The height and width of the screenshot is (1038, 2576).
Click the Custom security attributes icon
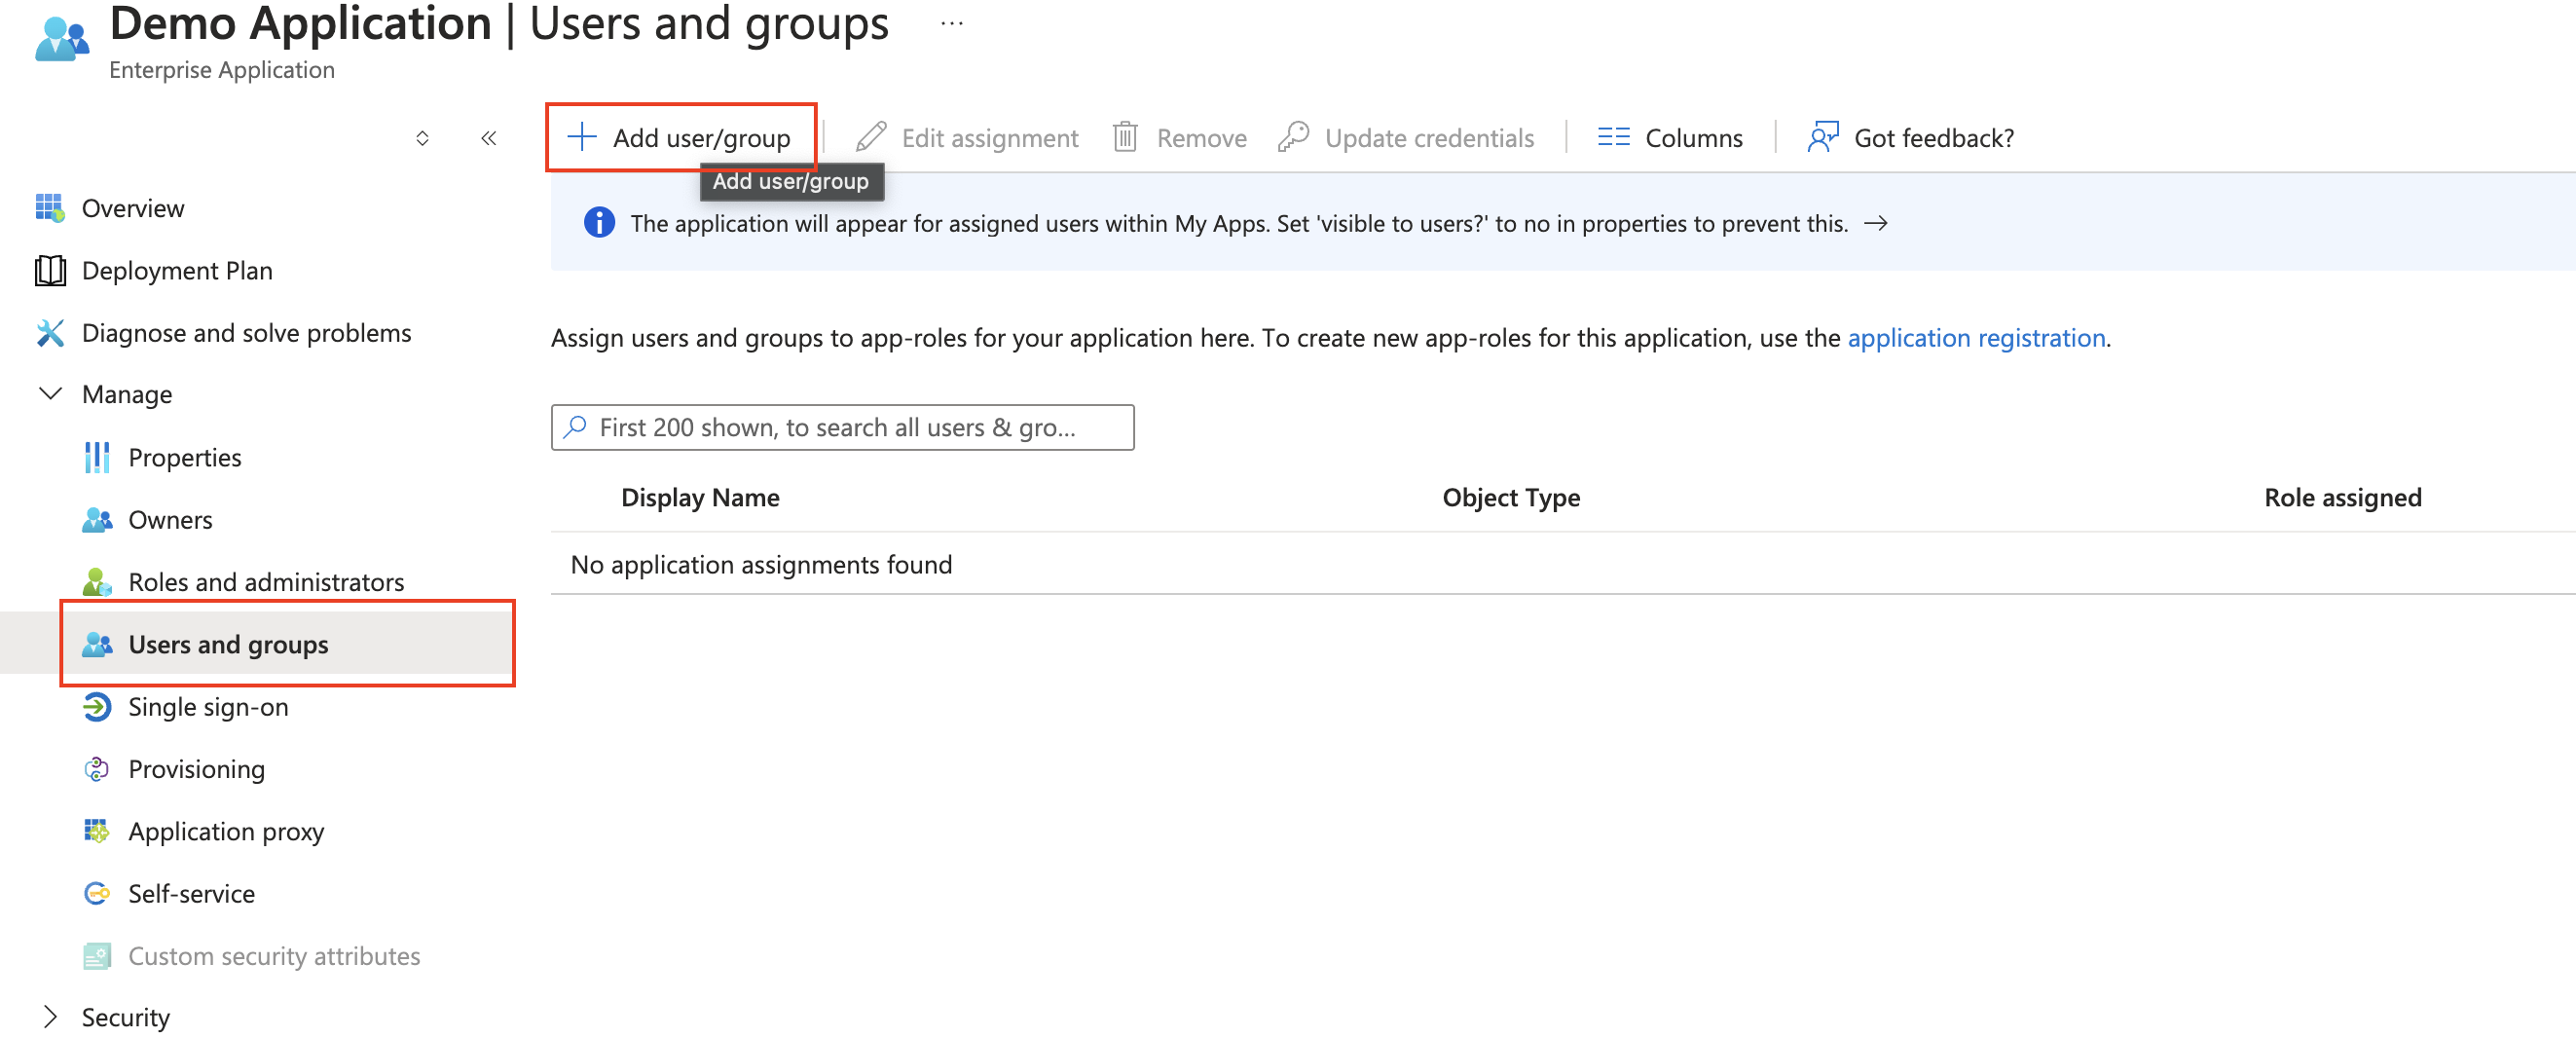point(97,956)
